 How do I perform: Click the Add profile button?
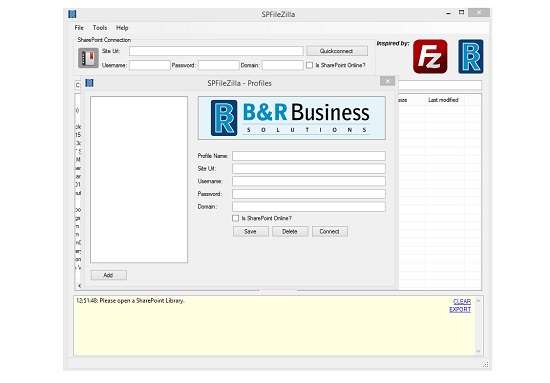(x=109, y=275)
